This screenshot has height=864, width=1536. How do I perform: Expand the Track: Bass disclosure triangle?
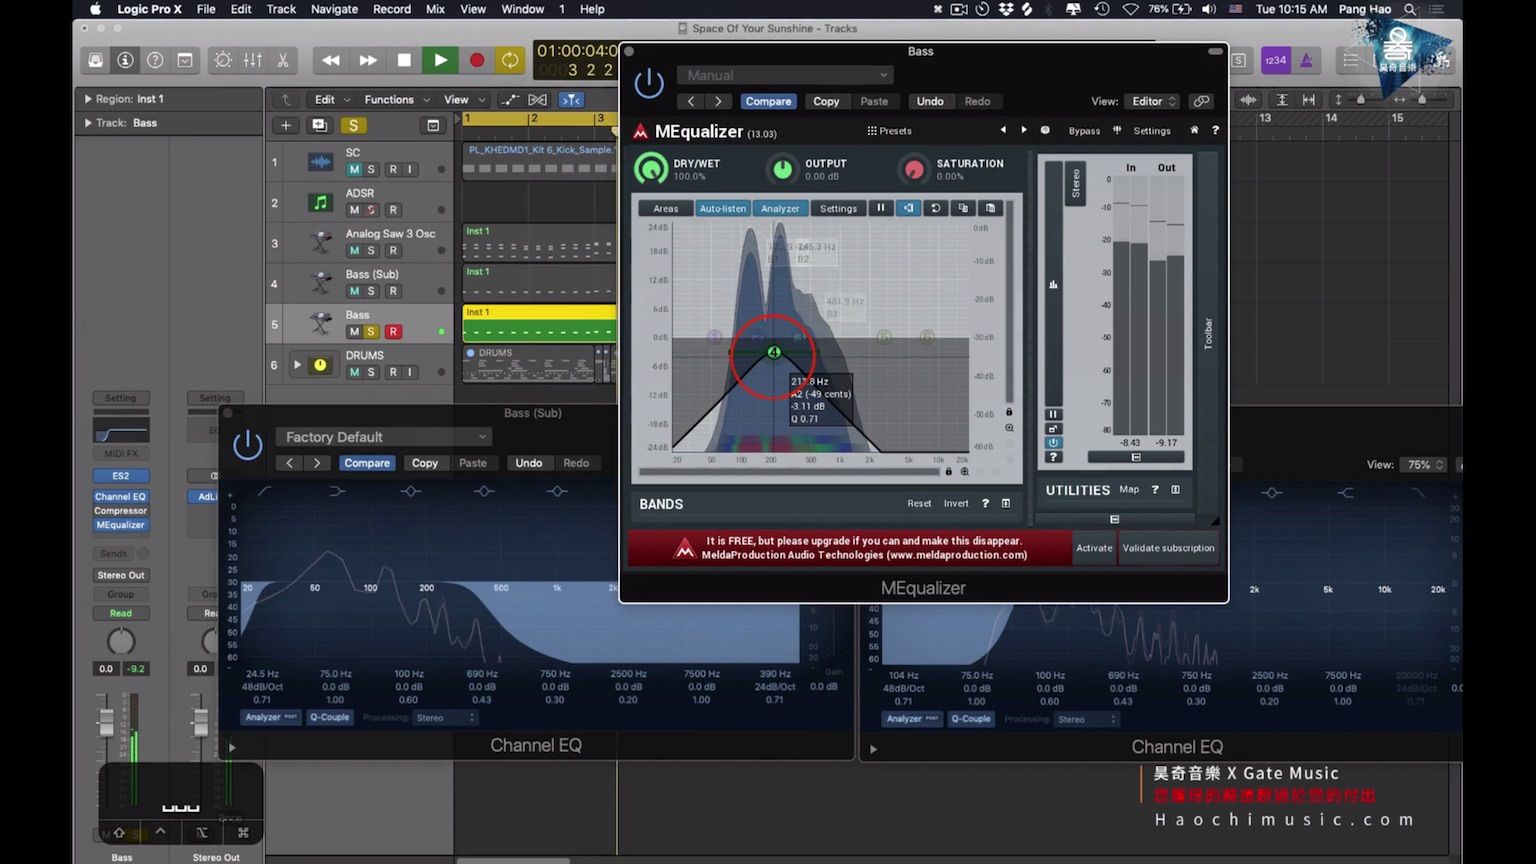(88, 123)
